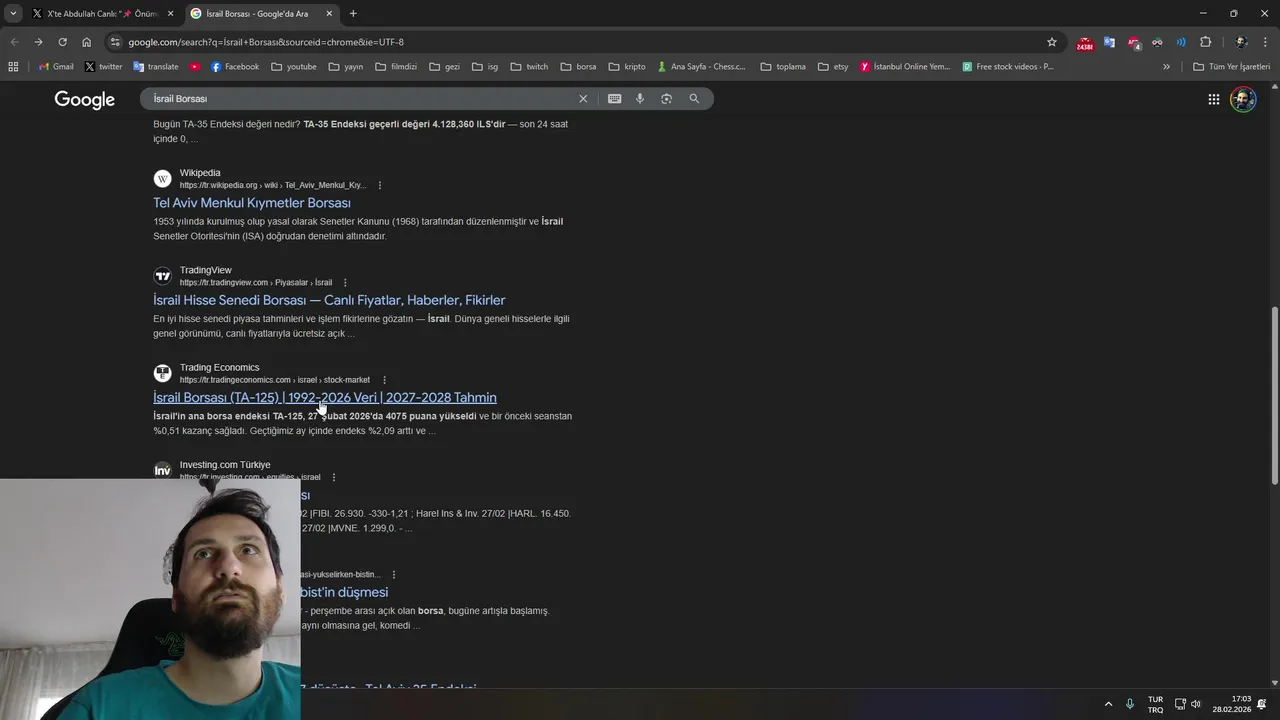Open the Chrome profile avatar in toolbar

pos(1241,42)
